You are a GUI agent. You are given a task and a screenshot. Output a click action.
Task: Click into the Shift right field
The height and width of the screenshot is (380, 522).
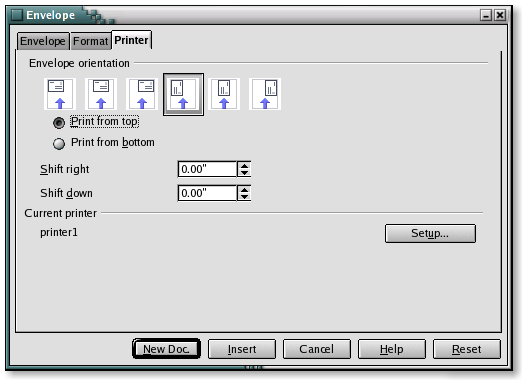point(207,169)
